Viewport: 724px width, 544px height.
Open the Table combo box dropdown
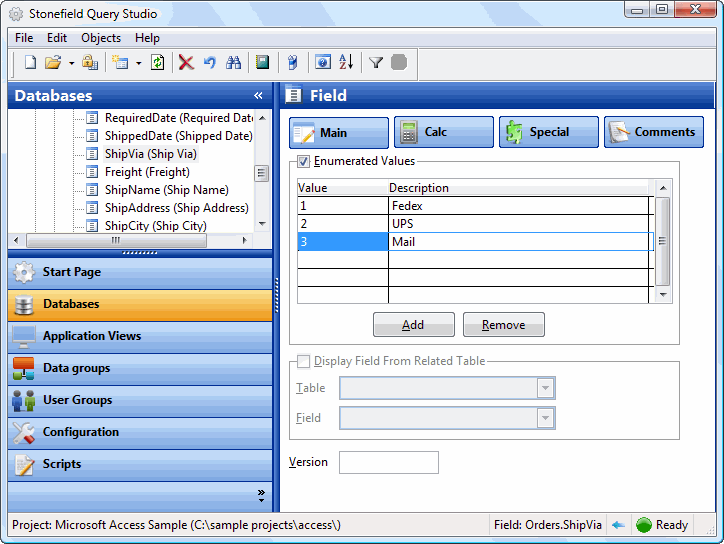[x=545, y=389]
